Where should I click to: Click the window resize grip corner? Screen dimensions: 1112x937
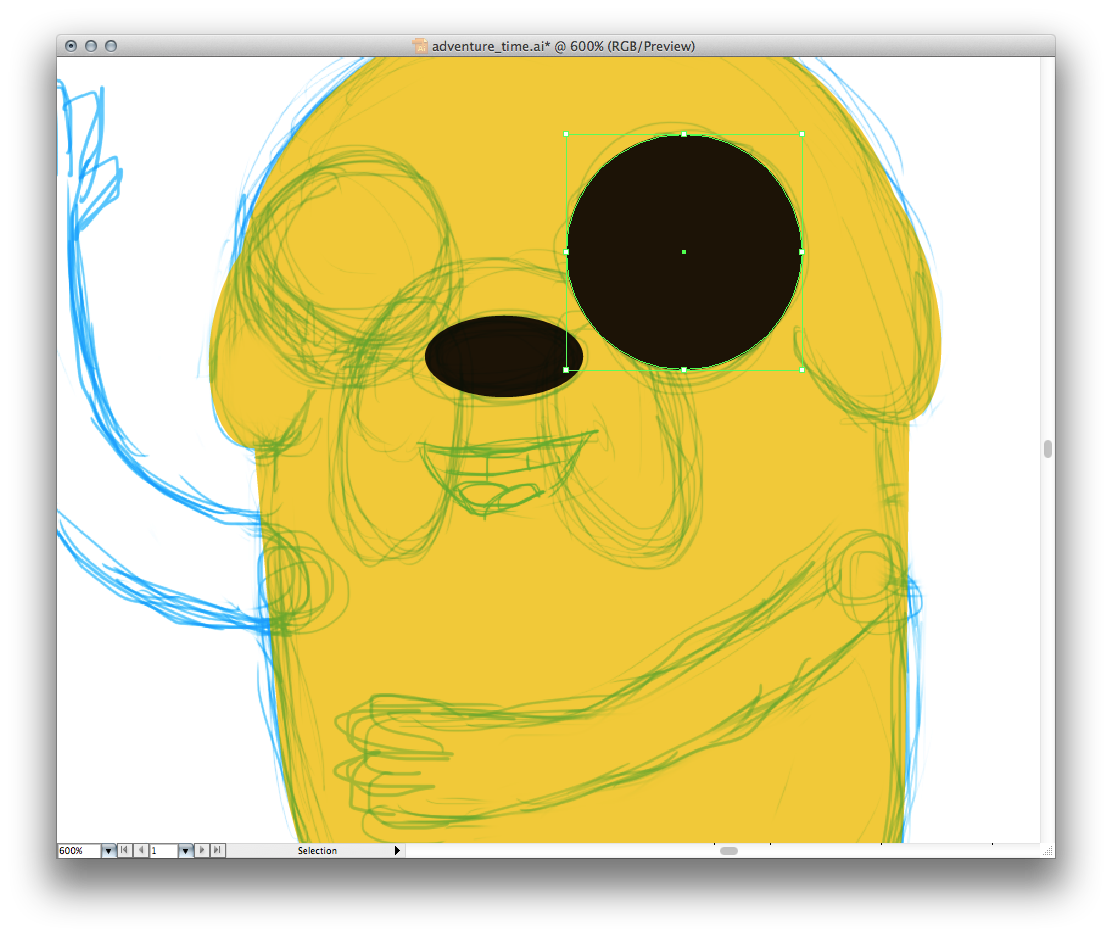coord(1047,851)
